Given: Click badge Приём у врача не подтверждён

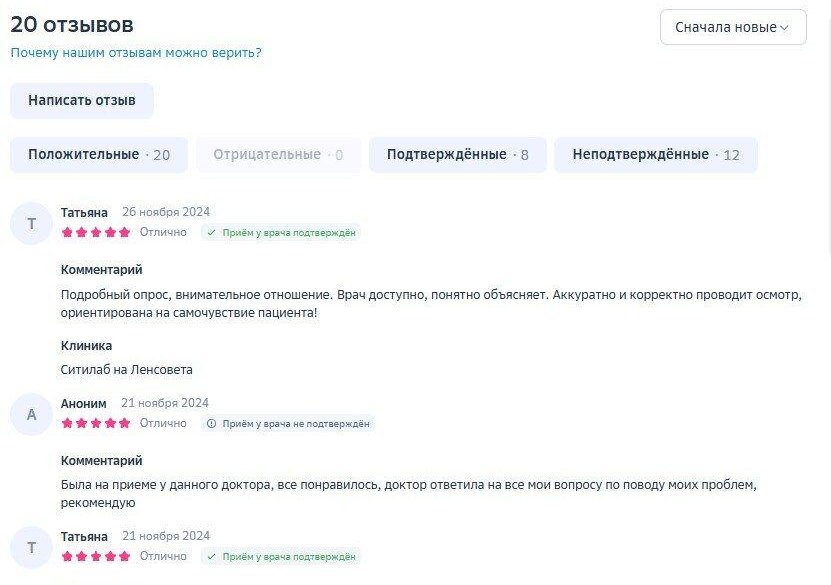Looking at the screenshot, I should [x=288, y=424].
